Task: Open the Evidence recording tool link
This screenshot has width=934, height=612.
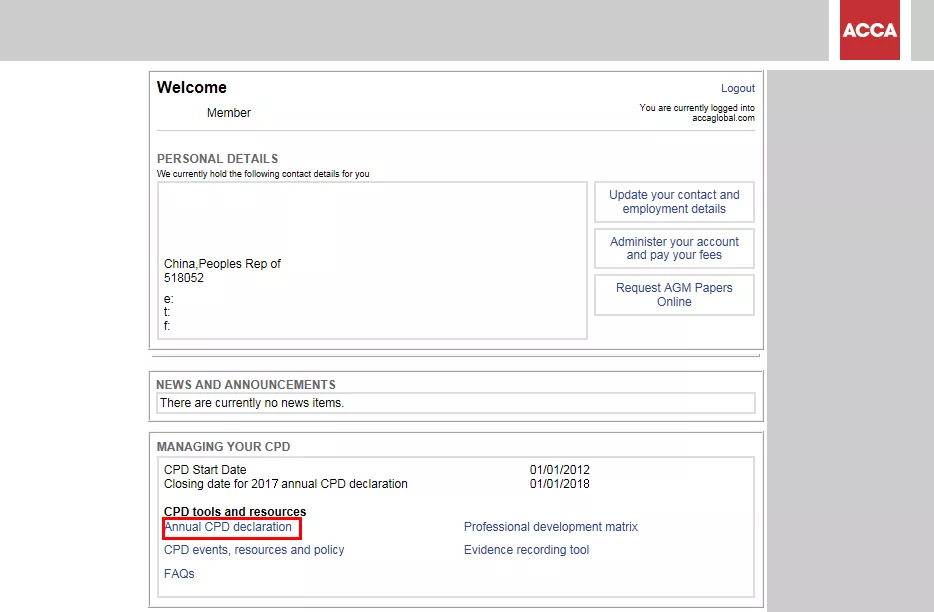Action: point(527,550)
